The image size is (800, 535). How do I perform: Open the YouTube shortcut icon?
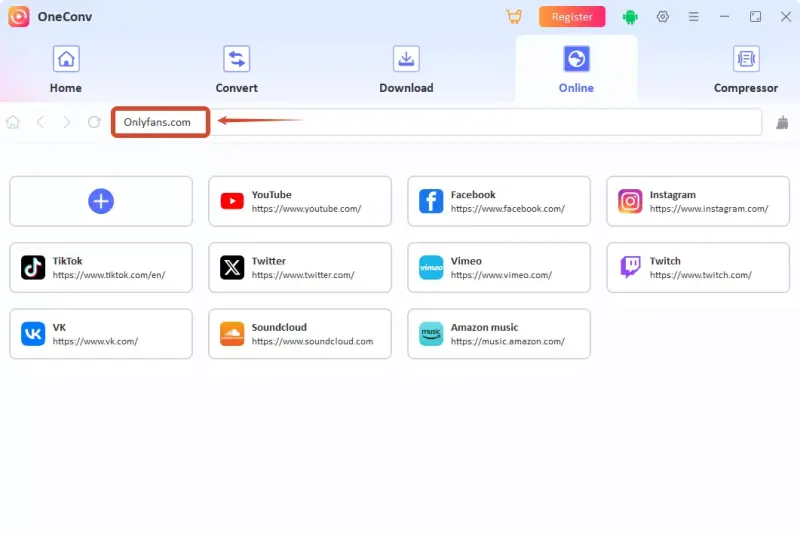click(232, 201)
